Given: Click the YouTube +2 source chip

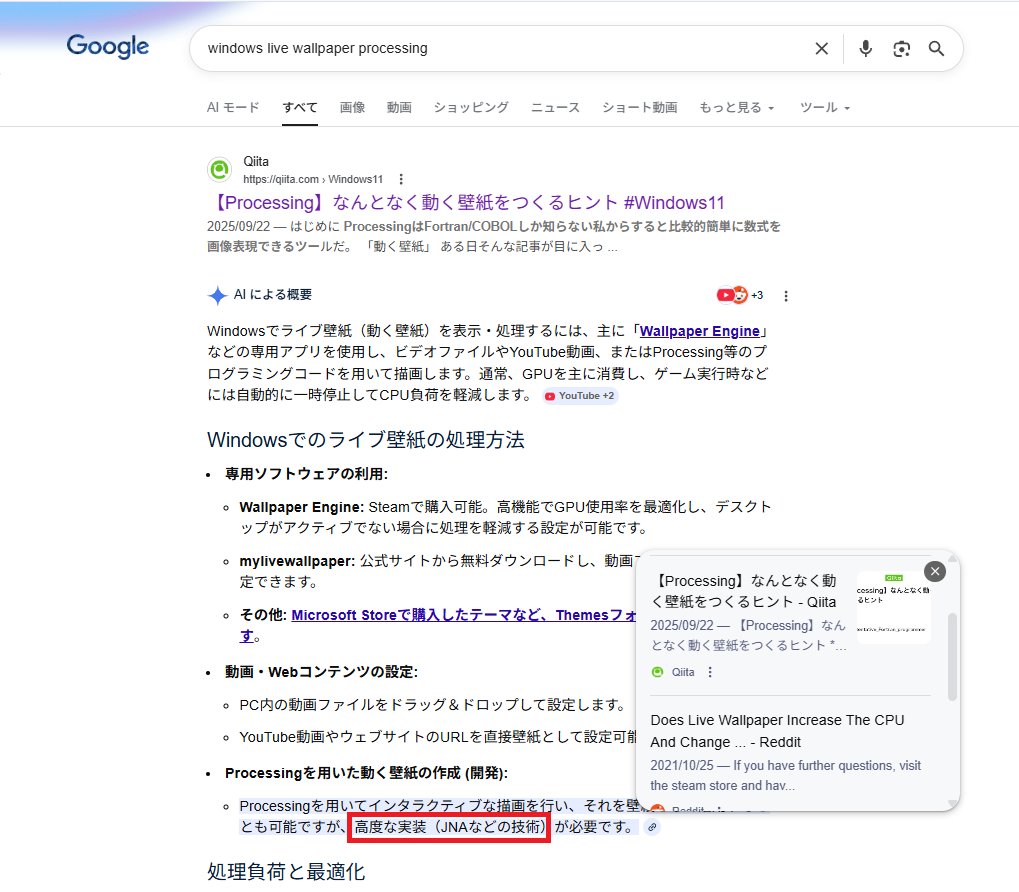Looking at the screenshot, I should click(x=580, y=396).
